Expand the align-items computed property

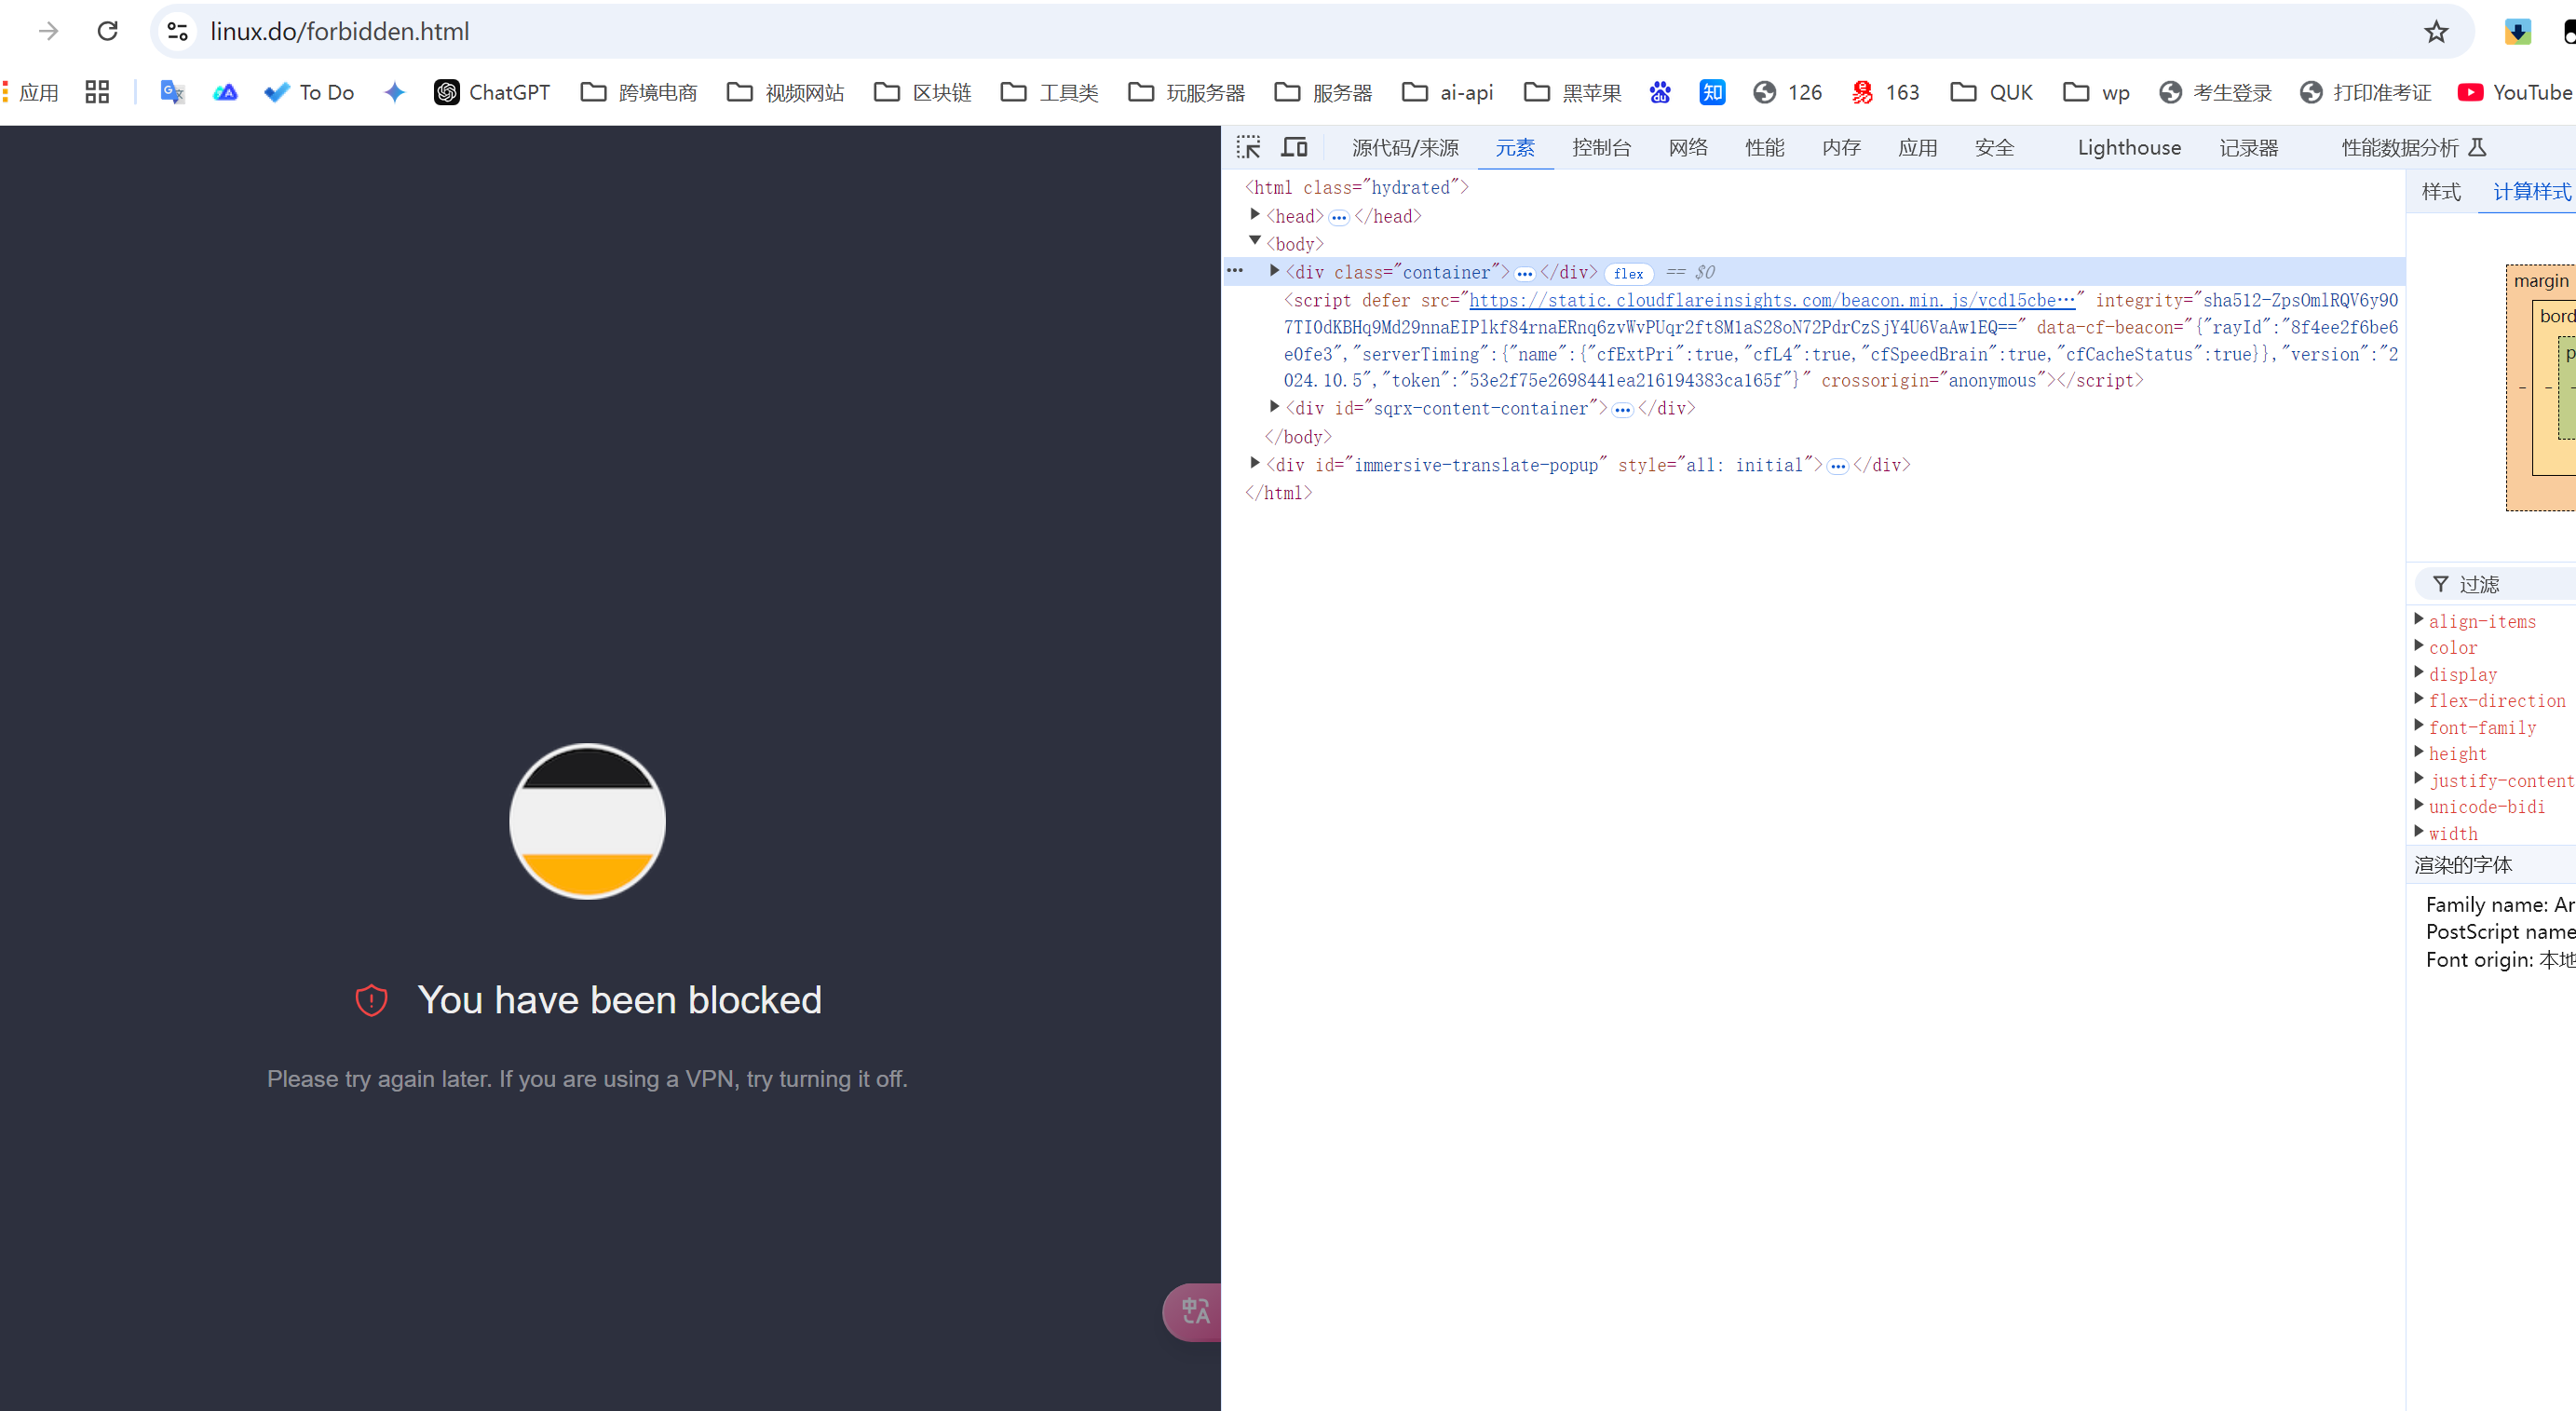click(2419, 619)
